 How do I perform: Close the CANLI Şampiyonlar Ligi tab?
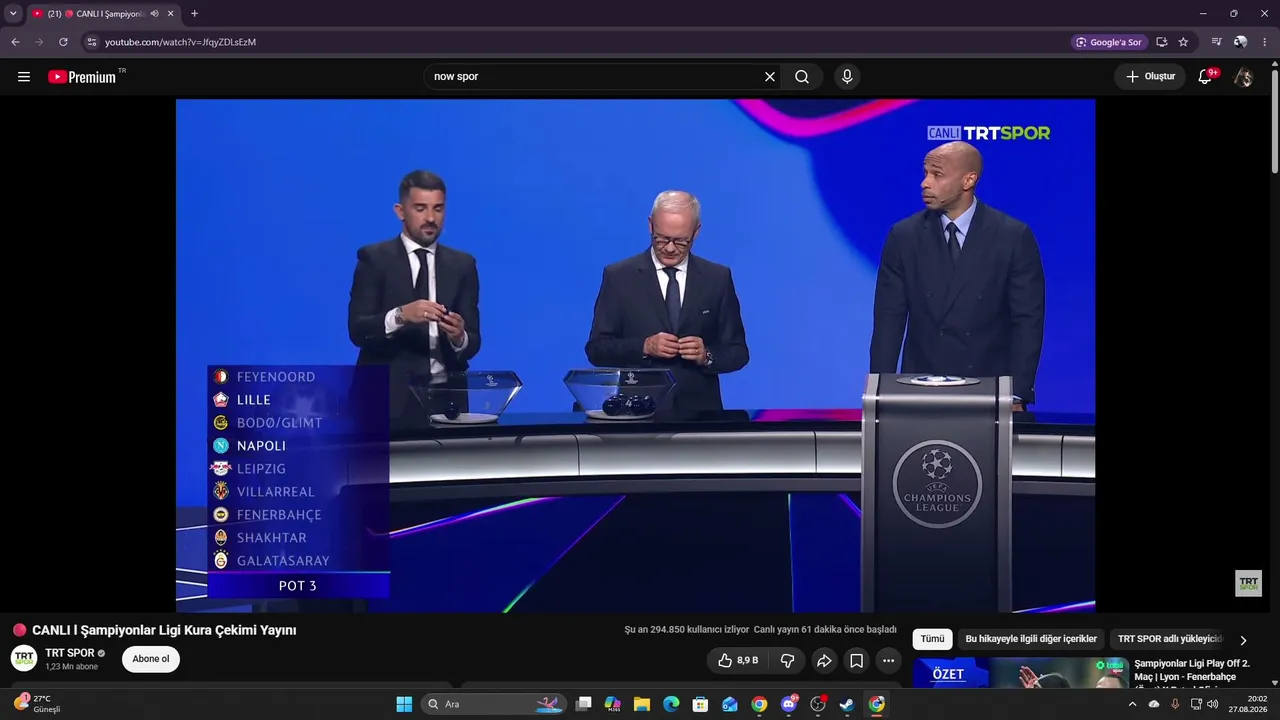(171, 14)
